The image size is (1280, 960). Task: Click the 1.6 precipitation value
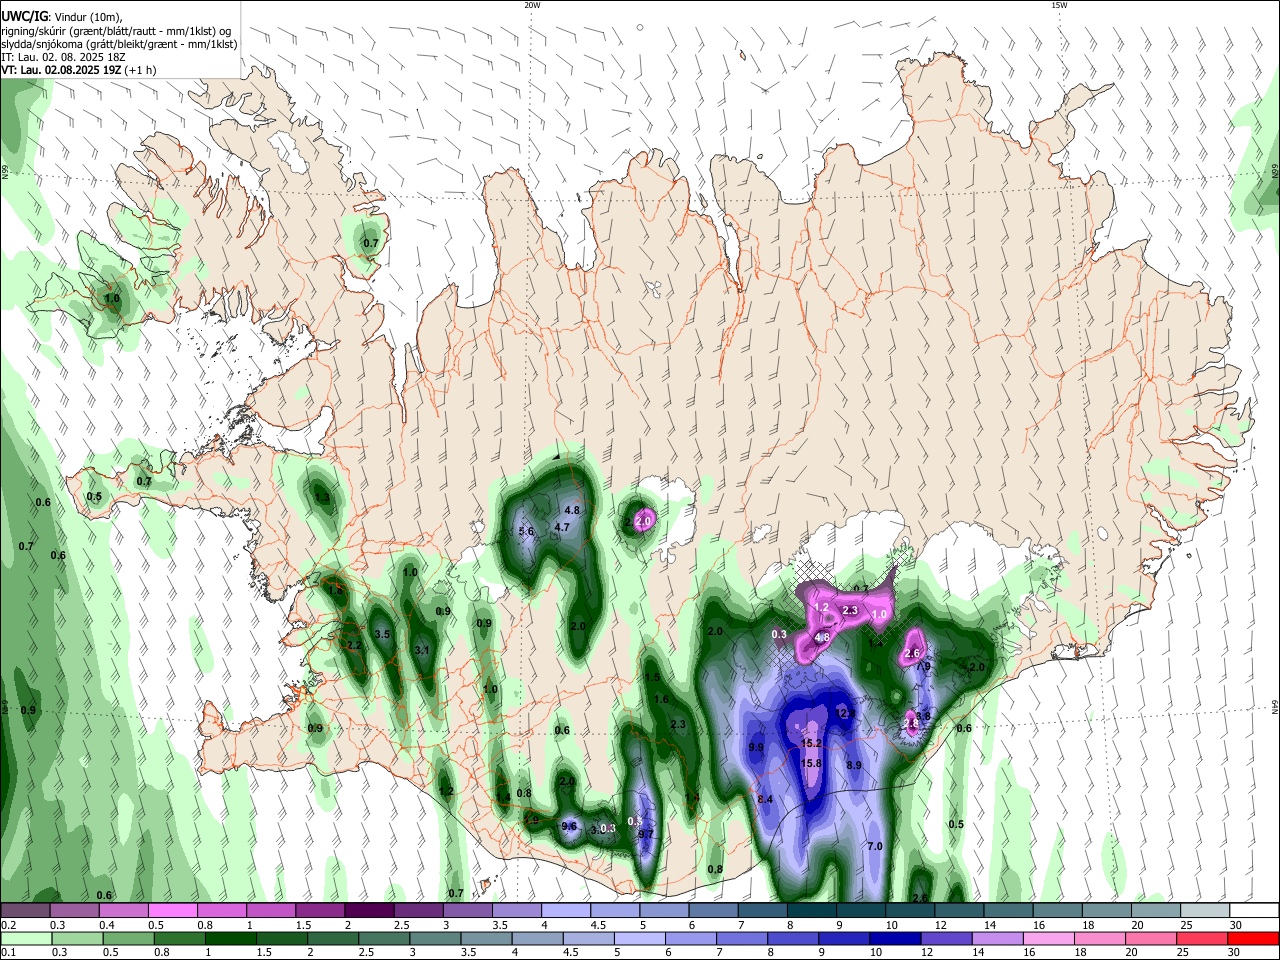coord(661,699)
